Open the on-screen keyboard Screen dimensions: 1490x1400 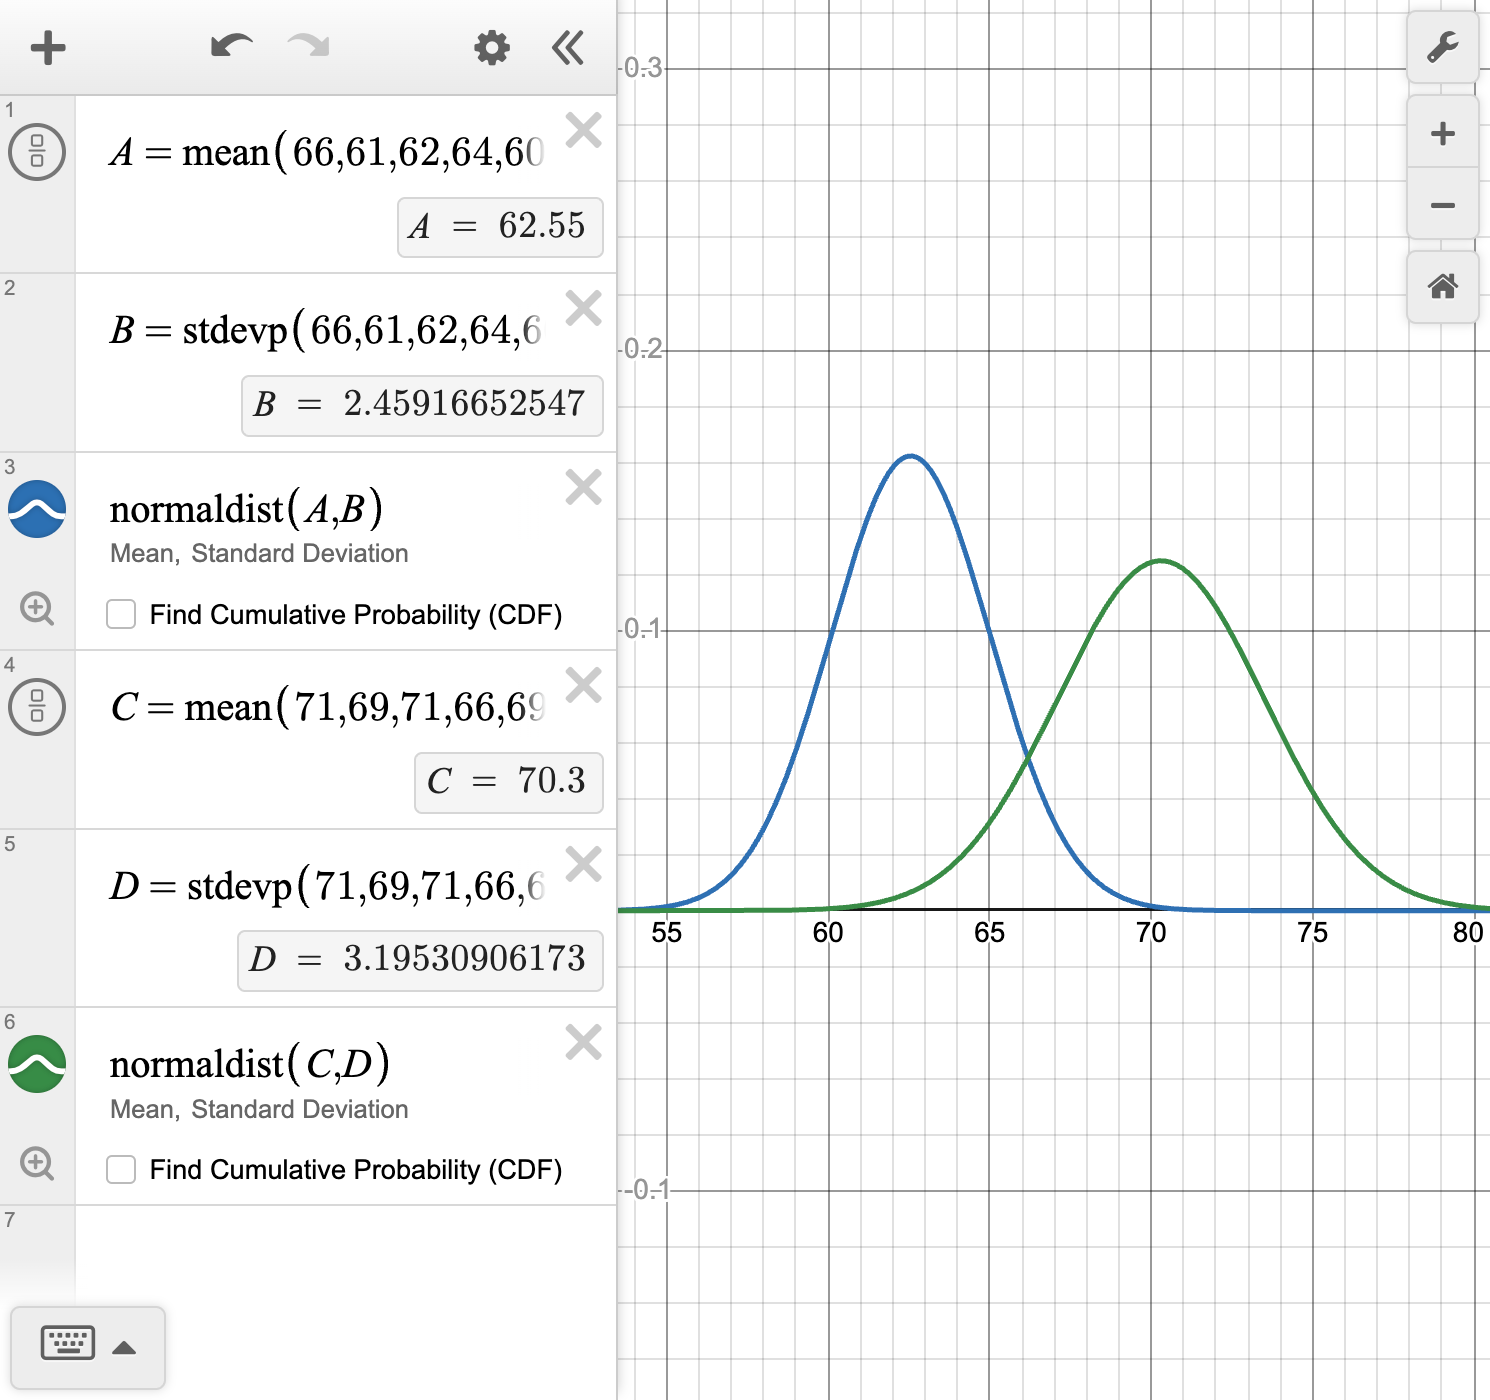click(67, 1344)
